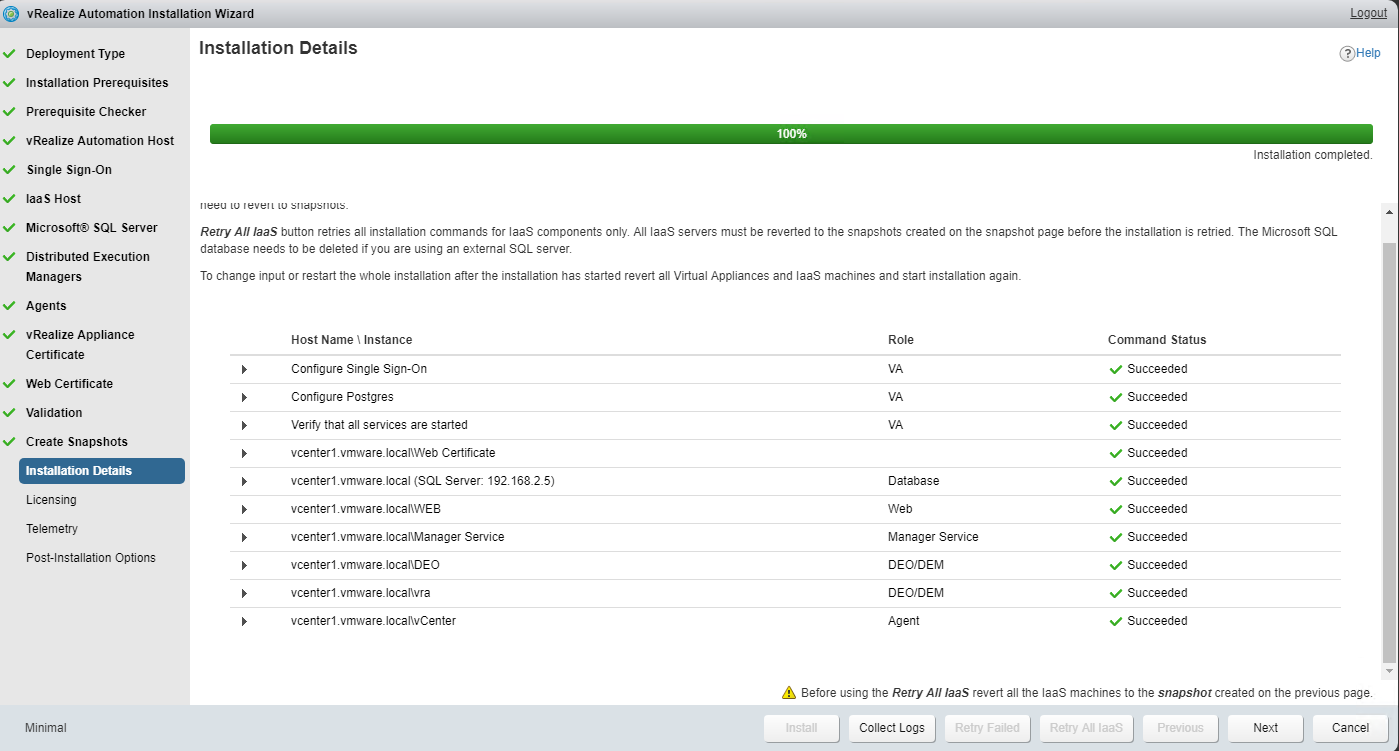Expand the vcenter1.vmware.local\WEB row
This screenshot has width=1399, height=751.
coord(244,509)
